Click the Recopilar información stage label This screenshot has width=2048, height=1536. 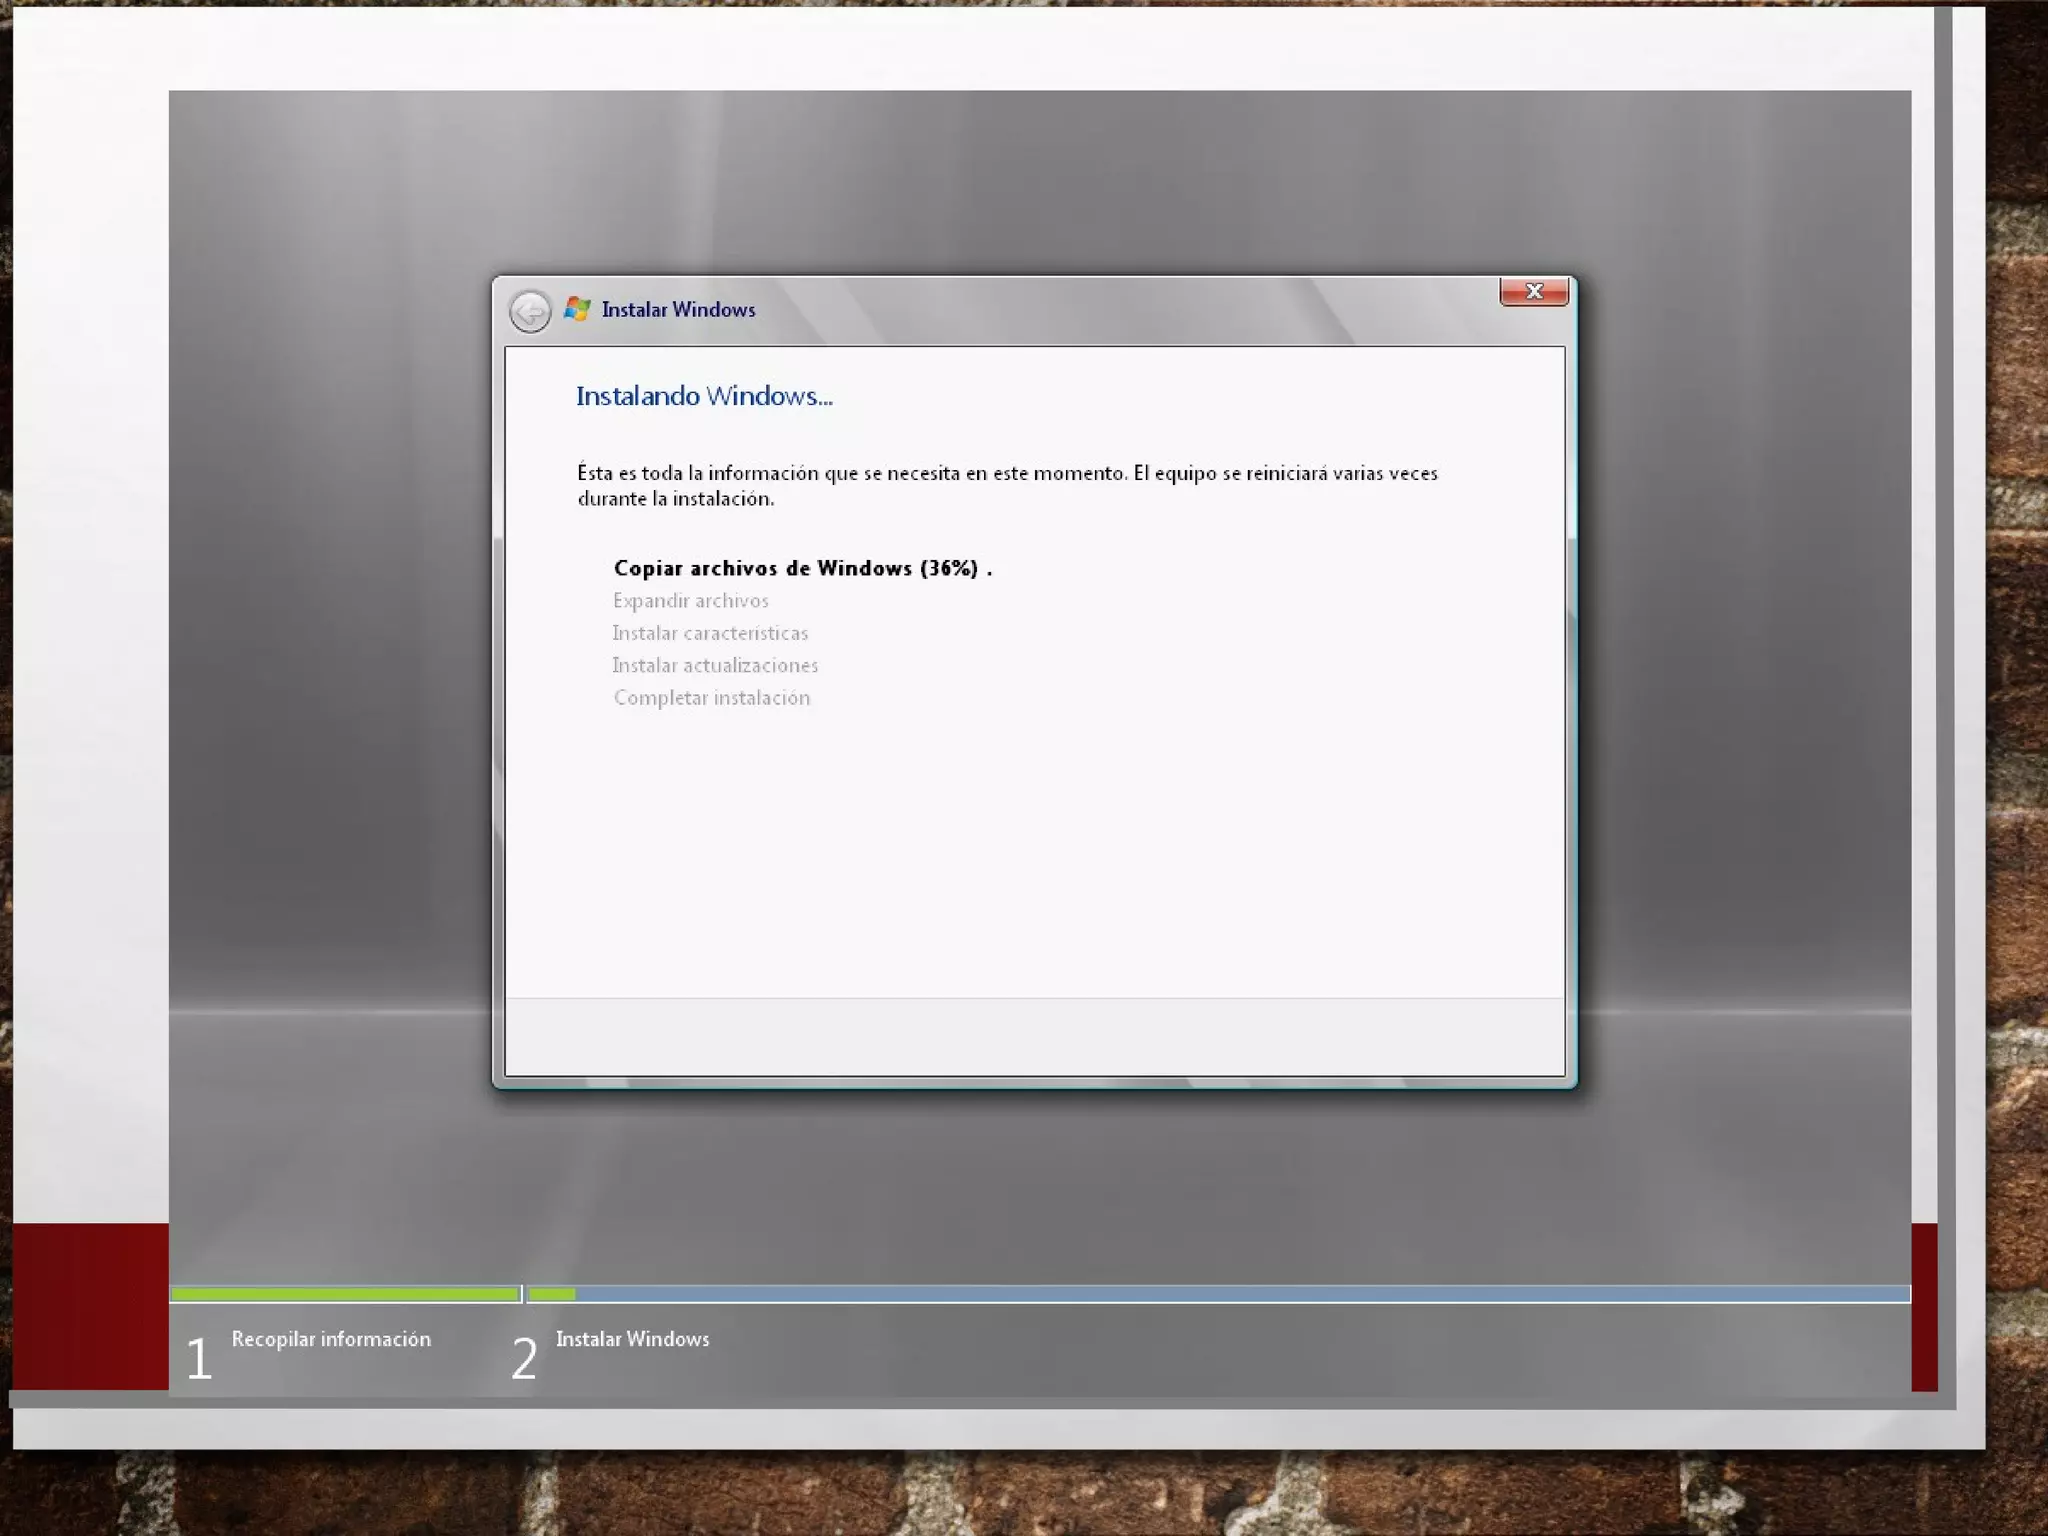(x=331, y=1339)
